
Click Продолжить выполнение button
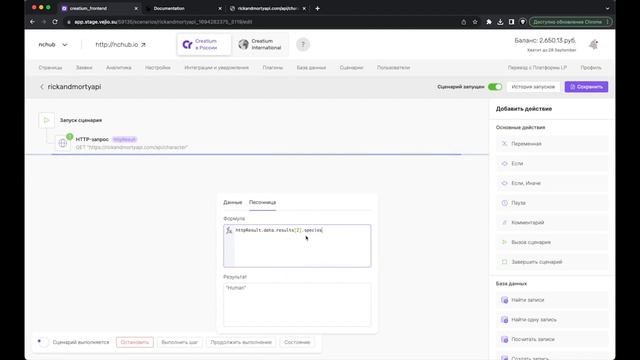pos(241,342)
